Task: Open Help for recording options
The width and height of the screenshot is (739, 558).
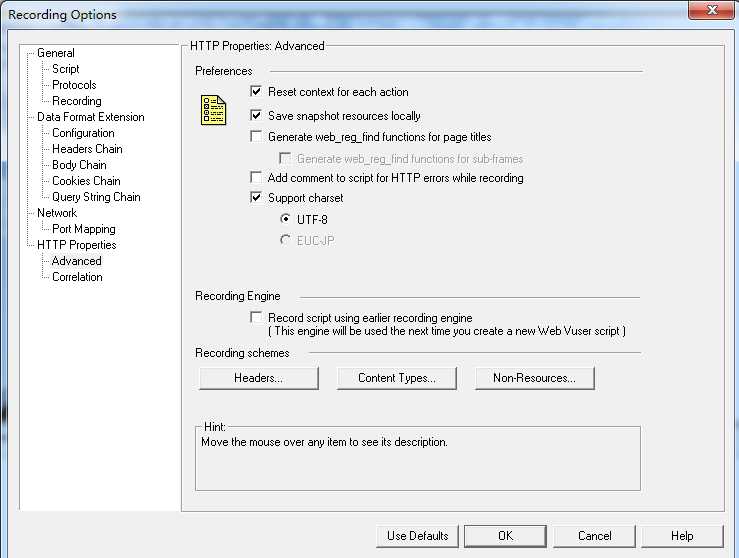Action: pyautogui.click(x=682, y=536)
